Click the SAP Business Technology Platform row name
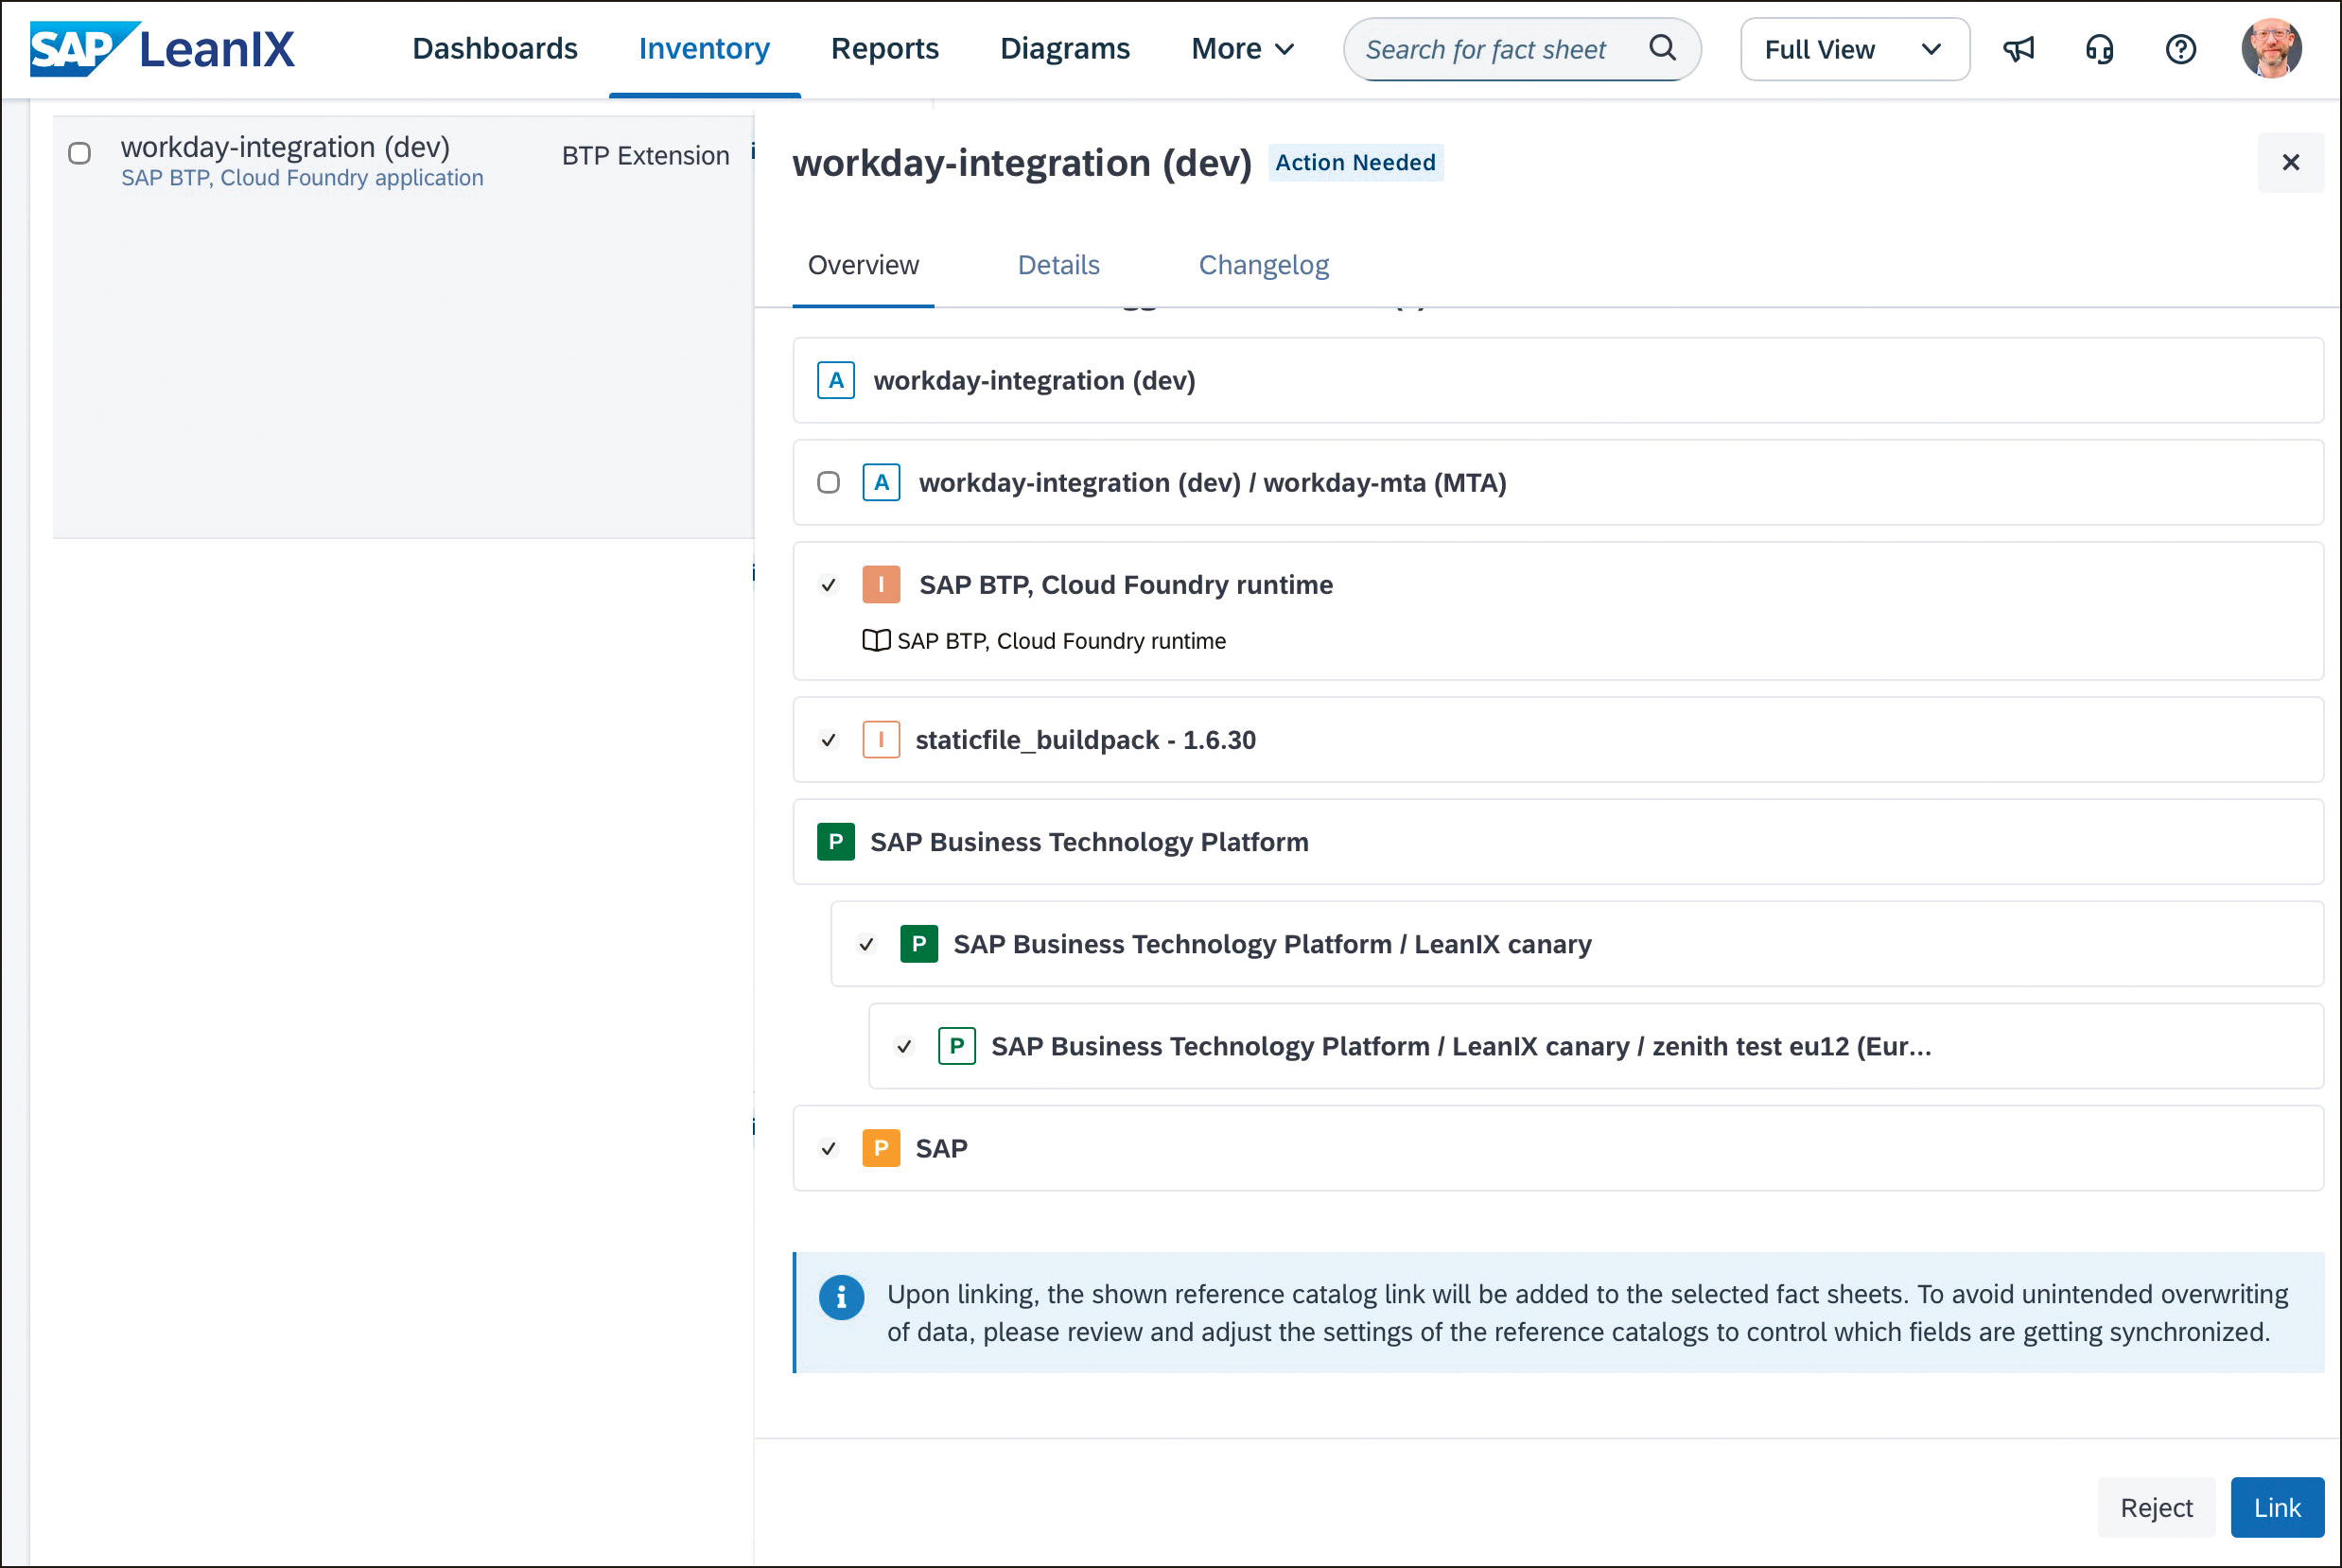The width and height of the screenshot is (2342, 1568). pyautogui.click(x=1088, y=841)
